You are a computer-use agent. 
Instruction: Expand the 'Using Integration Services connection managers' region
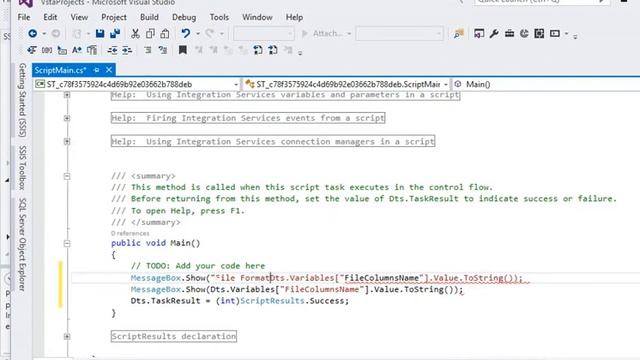67,142
